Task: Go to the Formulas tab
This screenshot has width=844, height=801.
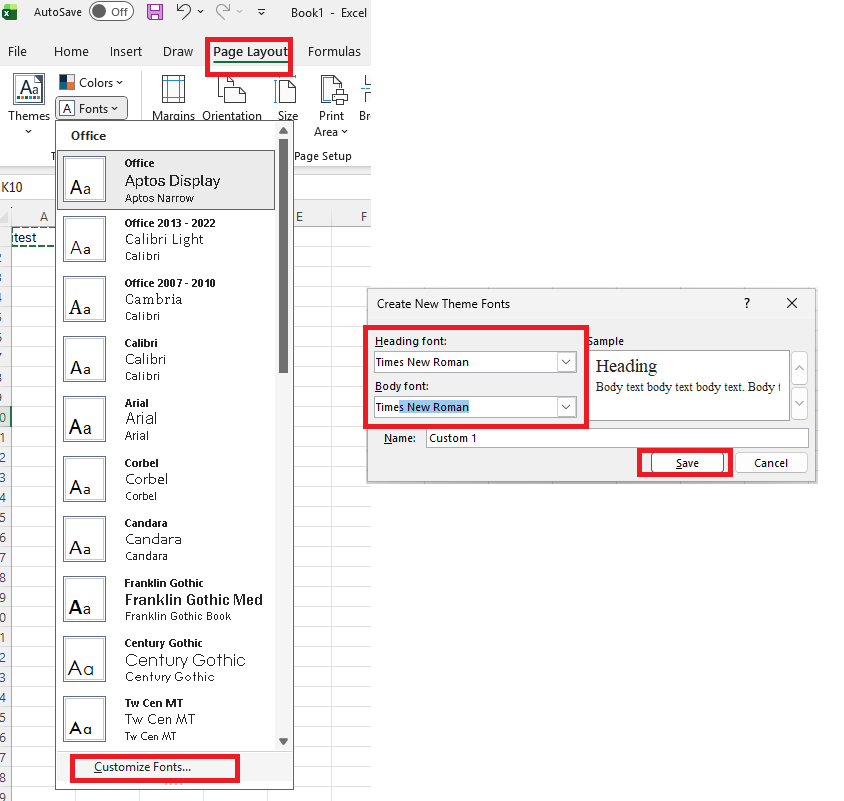Action: click(334, 52)
